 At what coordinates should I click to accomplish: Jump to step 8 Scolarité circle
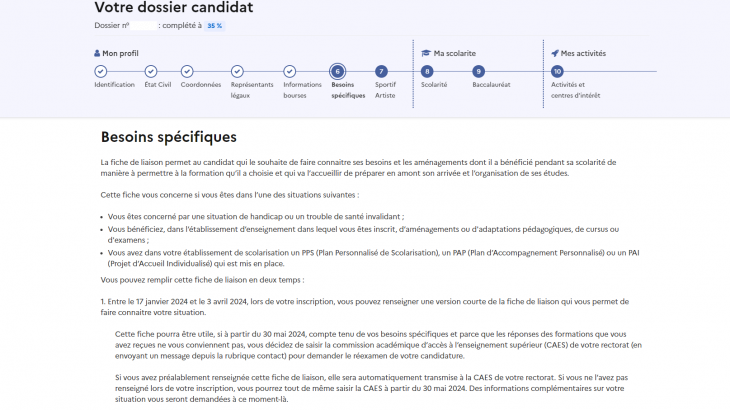[427, 71]
